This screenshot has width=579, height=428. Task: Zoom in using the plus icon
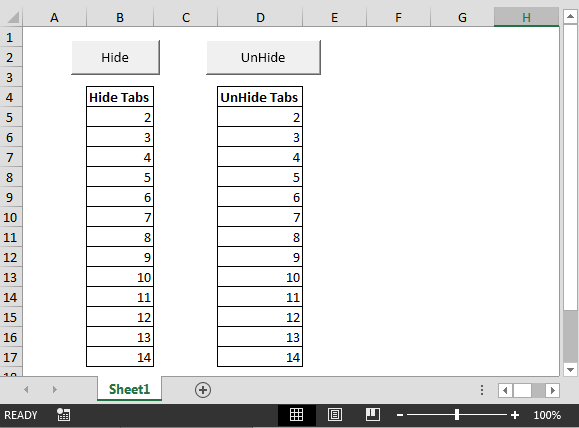pyautogui.click(x=515, y=415)
